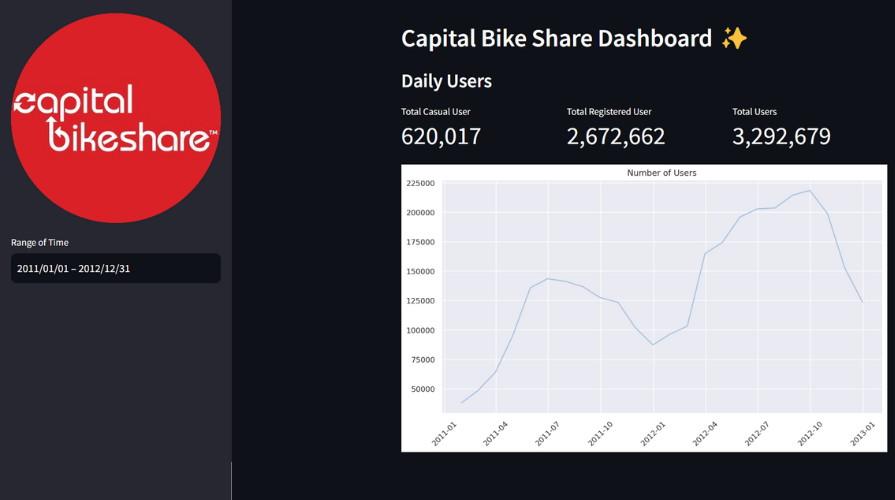Open the Range of Time date picker
Viewport: 895px width, 500px height.
[116, 268]
